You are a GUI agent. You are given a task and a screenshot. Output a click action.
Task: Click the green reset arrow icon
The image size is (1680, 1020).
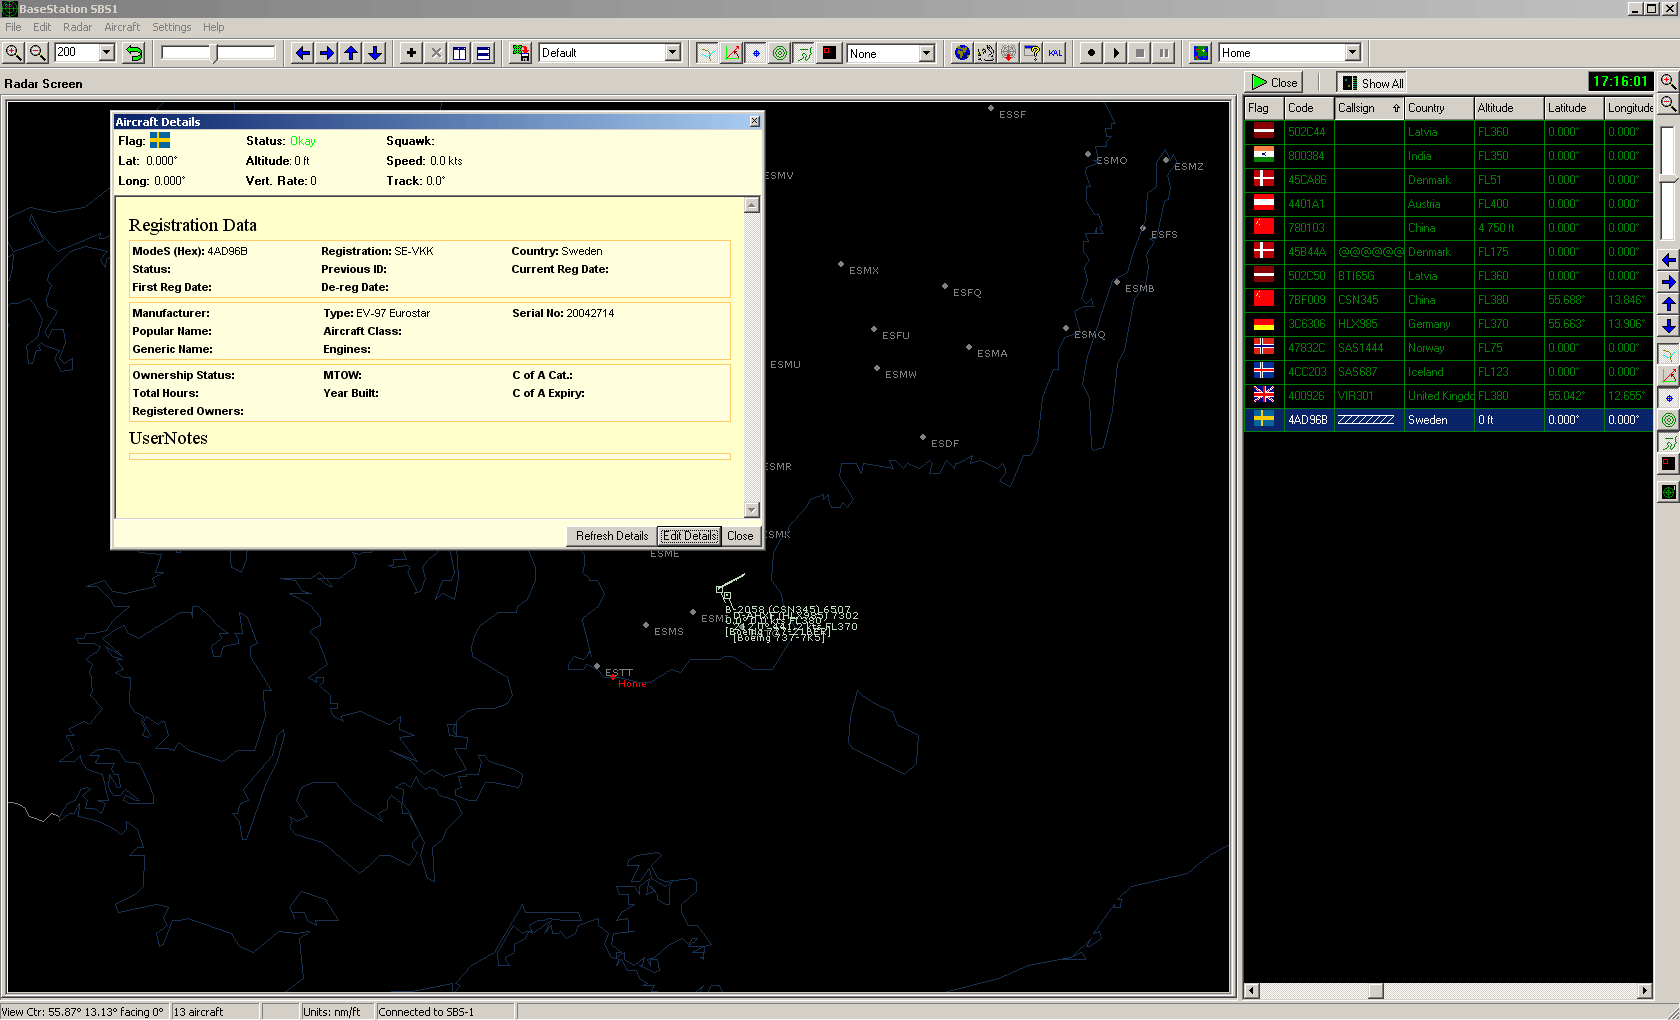(x=134, y=53)
